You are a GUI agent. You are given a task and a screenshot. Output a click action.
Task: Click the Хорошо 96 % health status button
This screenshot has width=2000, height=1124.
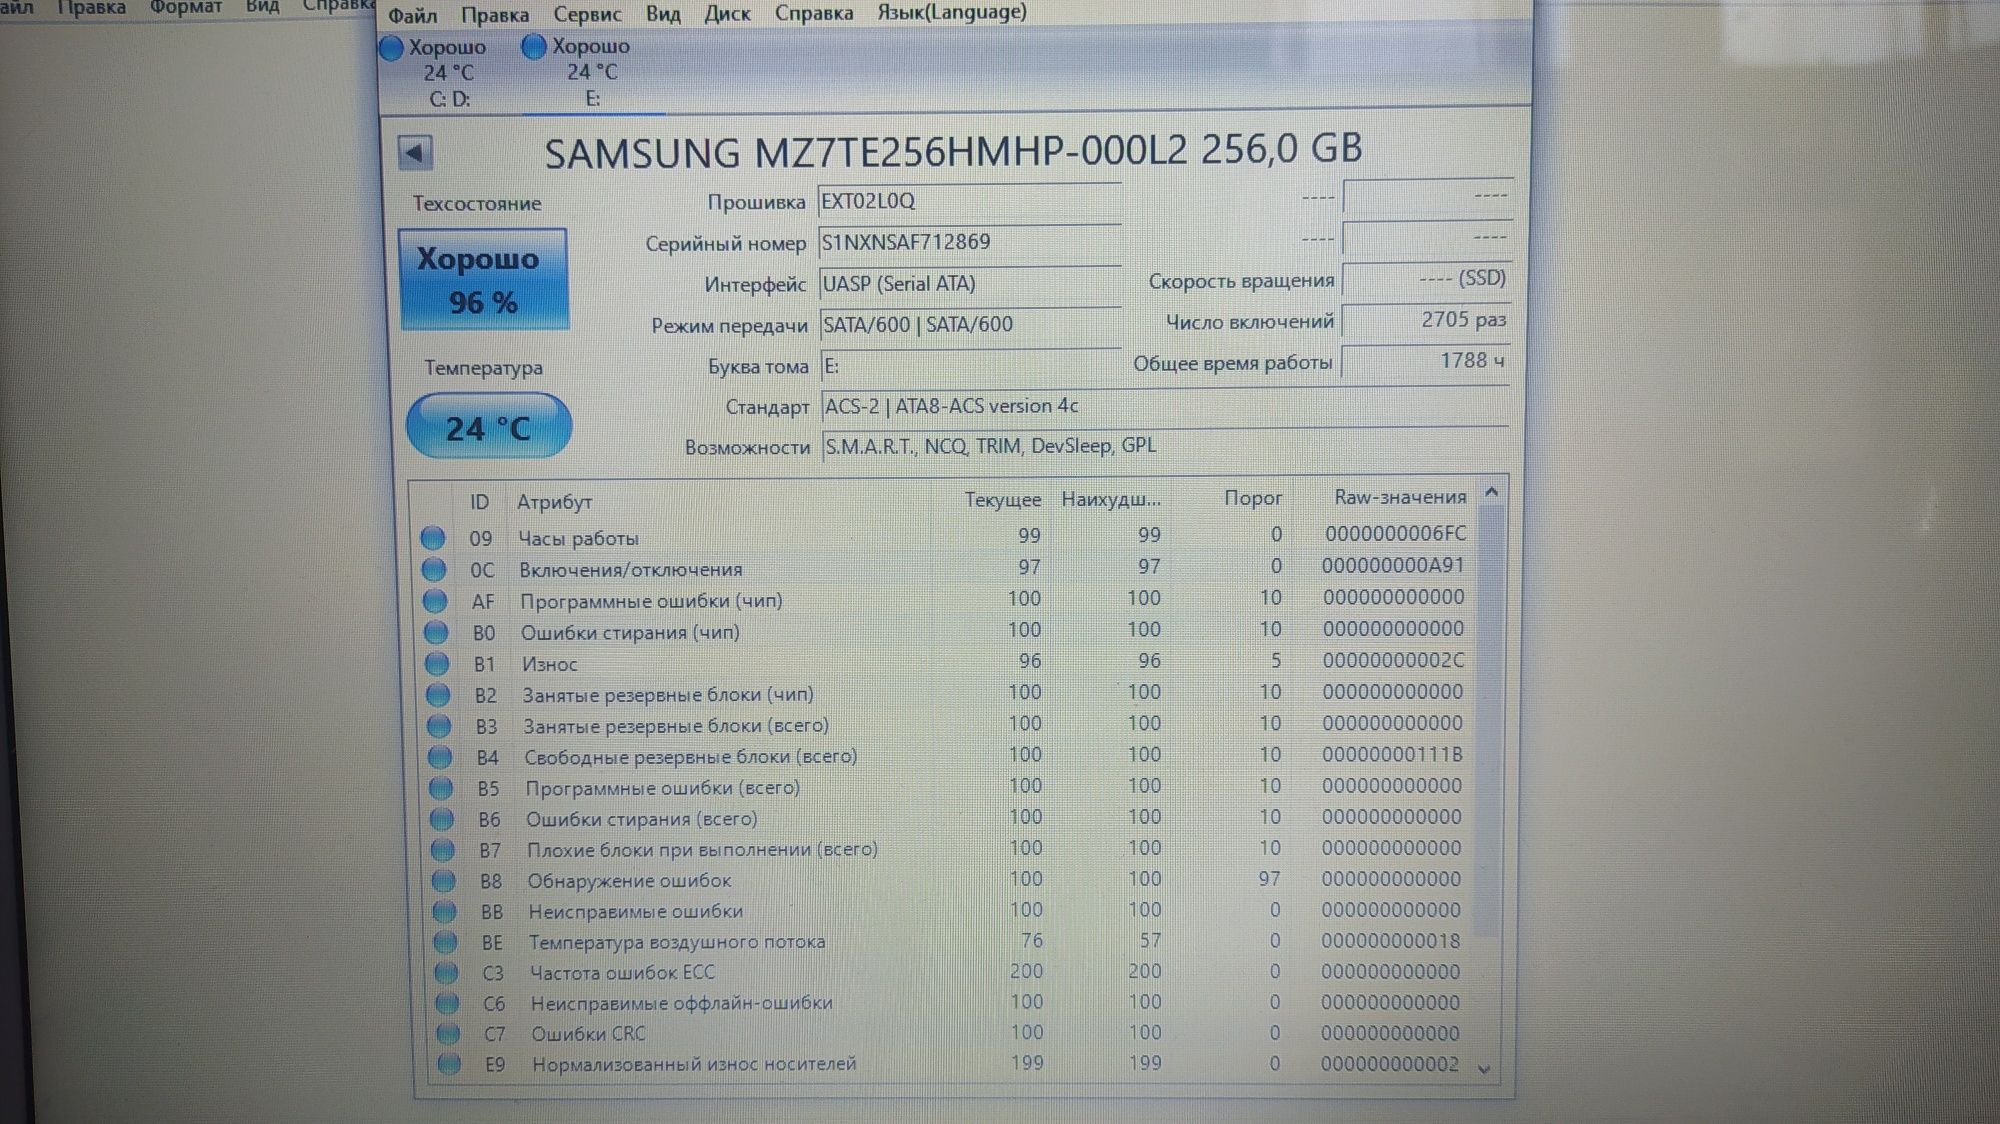click(483, 280)
